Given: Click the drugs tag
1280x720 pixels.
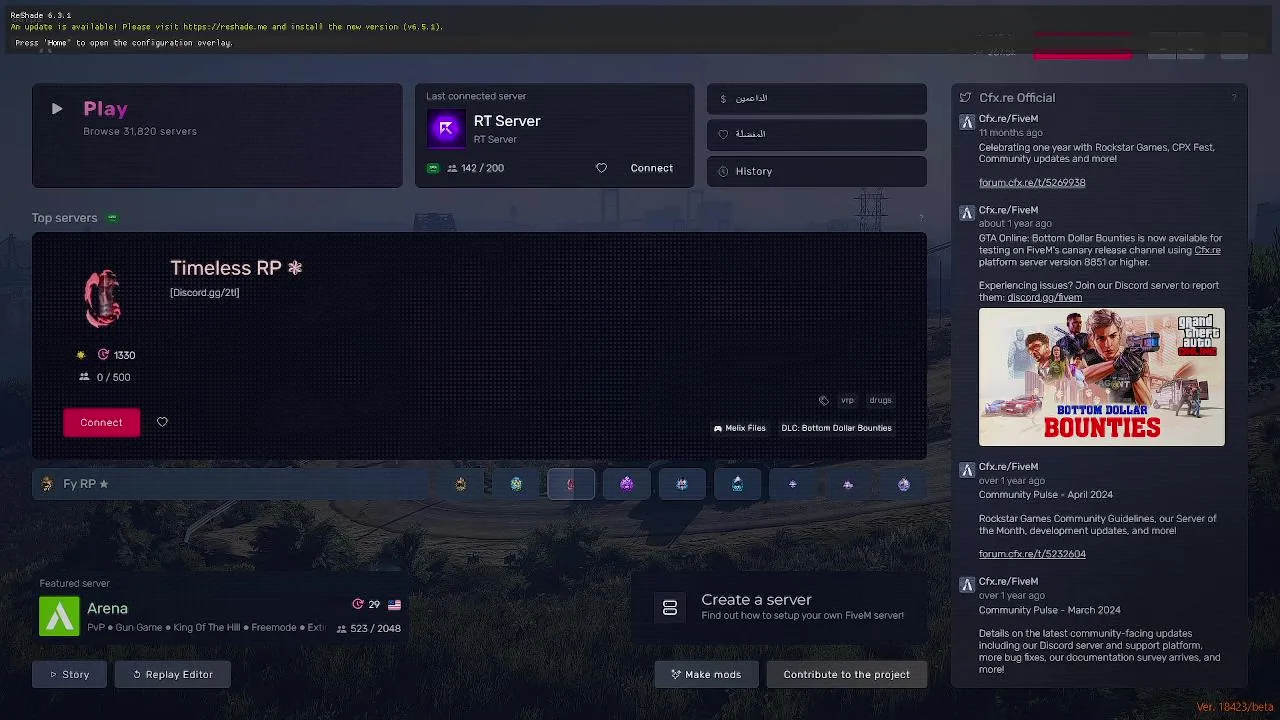Looking at the screenshot, I should point(880,400).
